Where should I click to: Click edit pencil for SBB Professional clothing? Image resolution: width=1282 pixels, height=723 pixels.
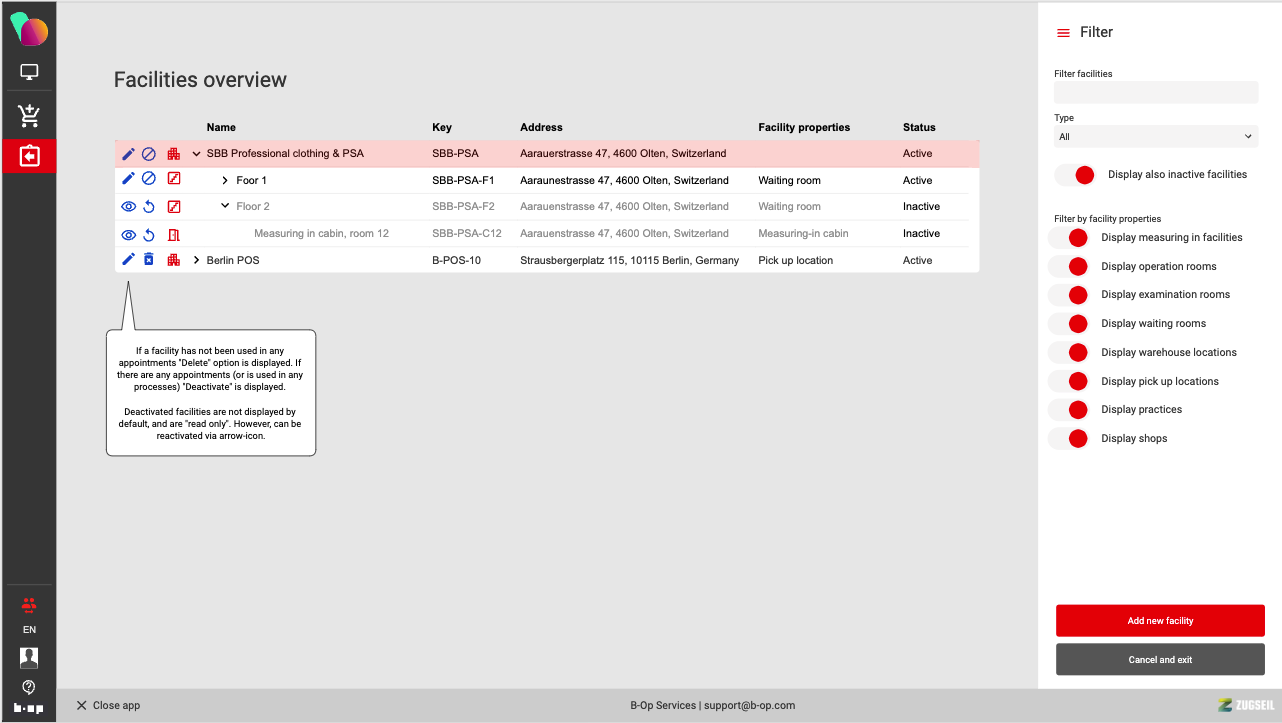coord(128,154)
